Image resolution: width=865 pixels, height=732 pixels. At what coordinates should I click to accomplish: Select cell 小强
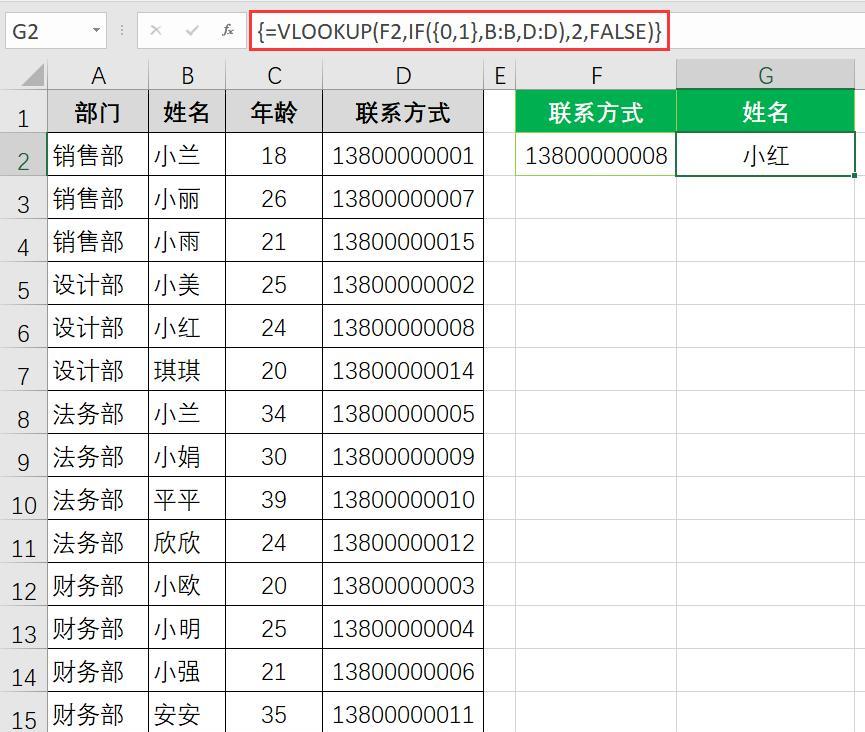tap(187, 671)
